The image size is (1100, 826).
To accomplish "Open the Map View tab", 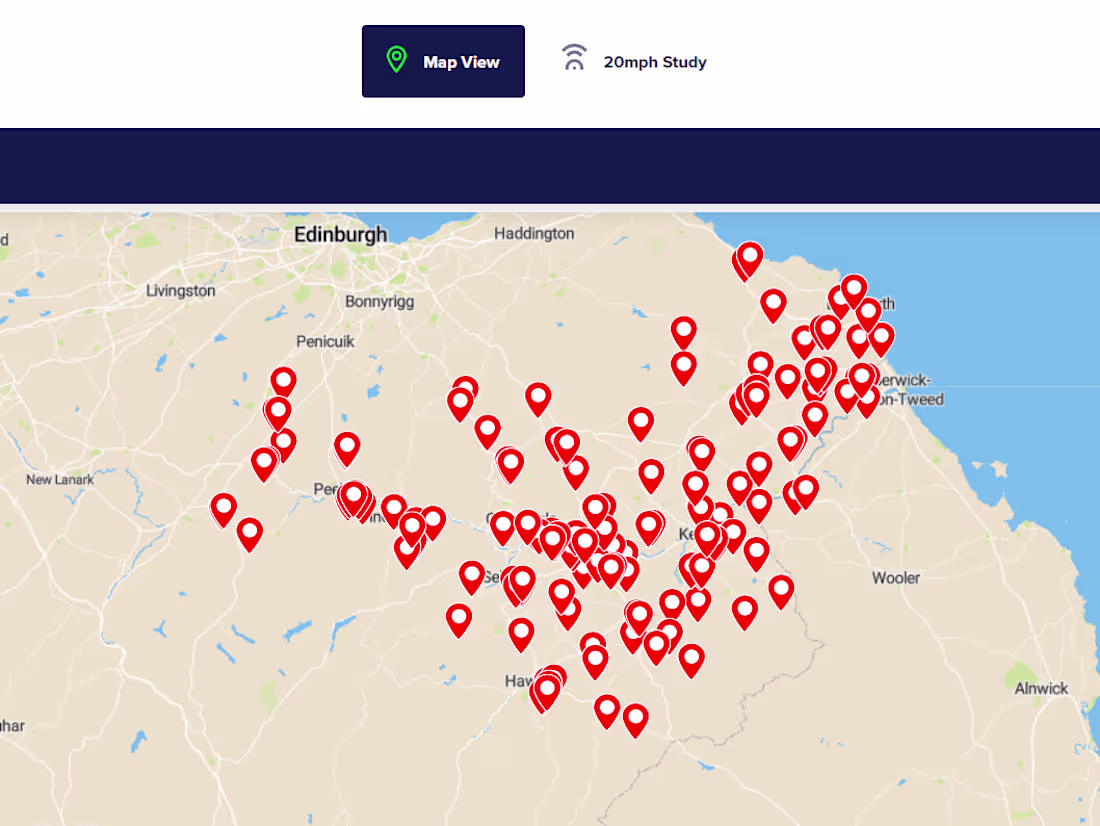I will [x=443, y=61].
